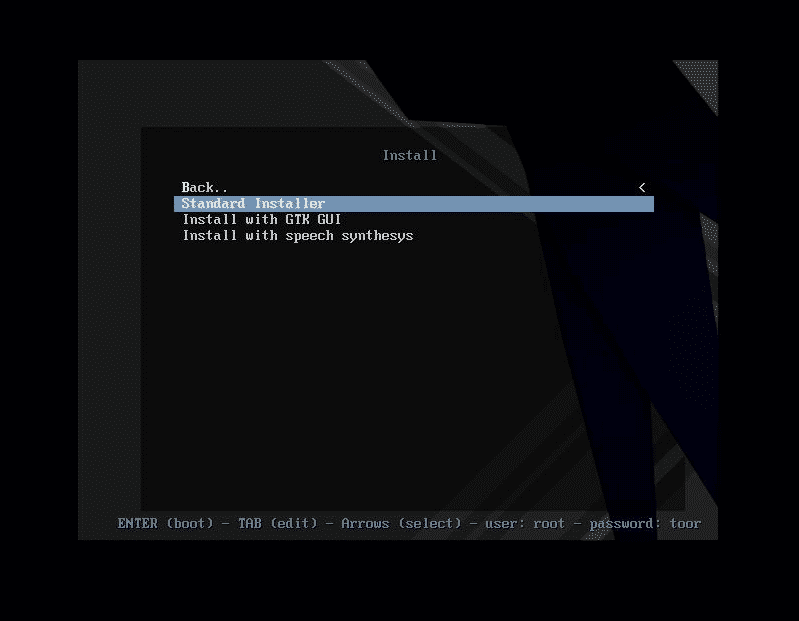
Task: Select Install with GTK GUI
Action: (262, 220)
